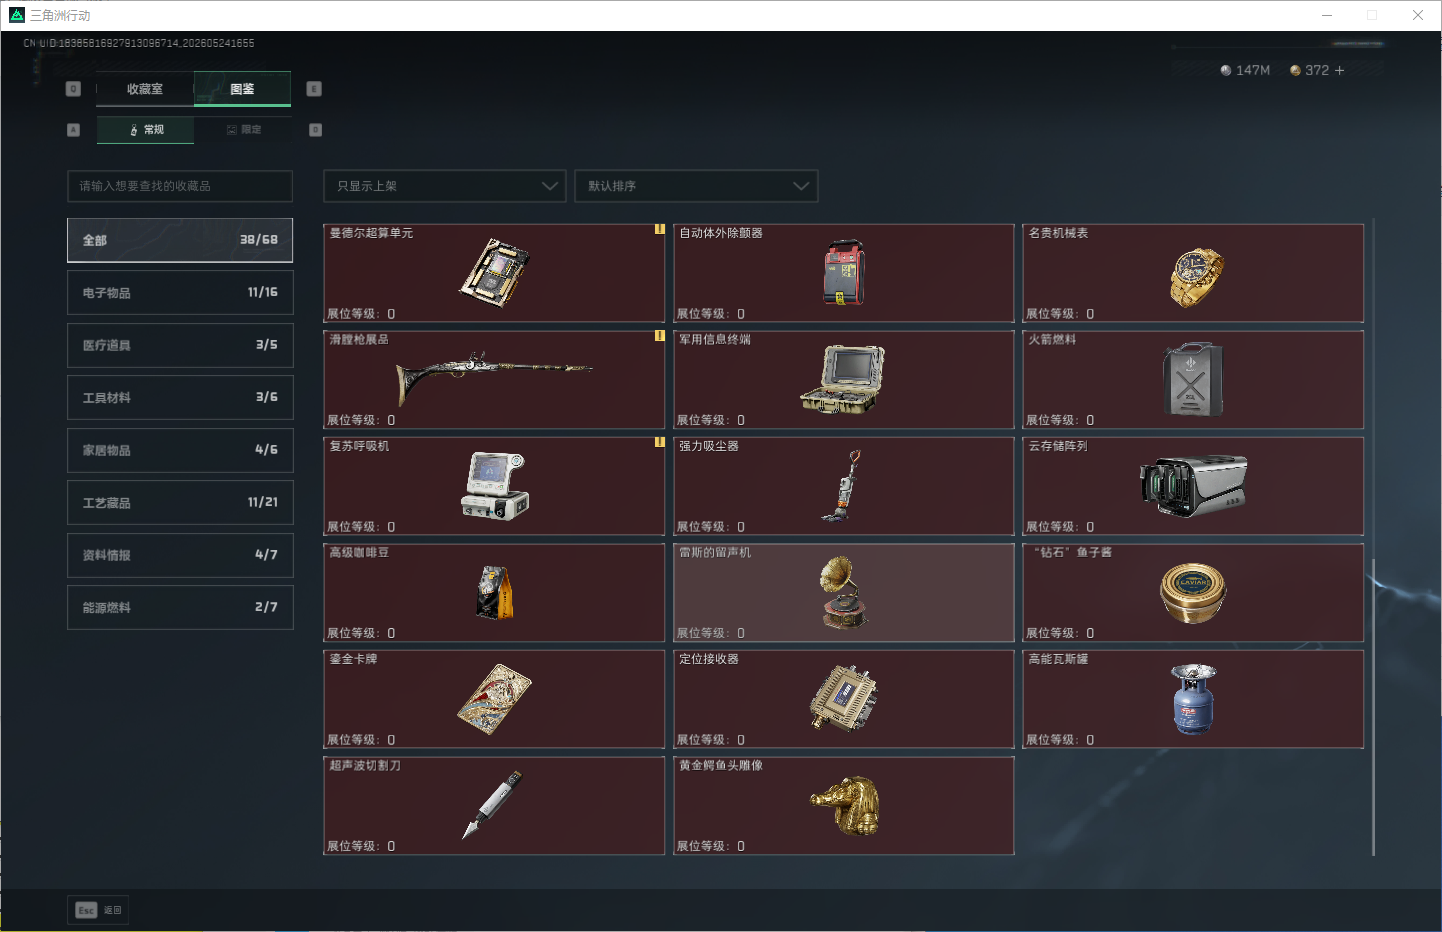This screenshot has height=932, width=1442.
Task: Choose the caviar tin item
Action: (x=1193, y=592)
